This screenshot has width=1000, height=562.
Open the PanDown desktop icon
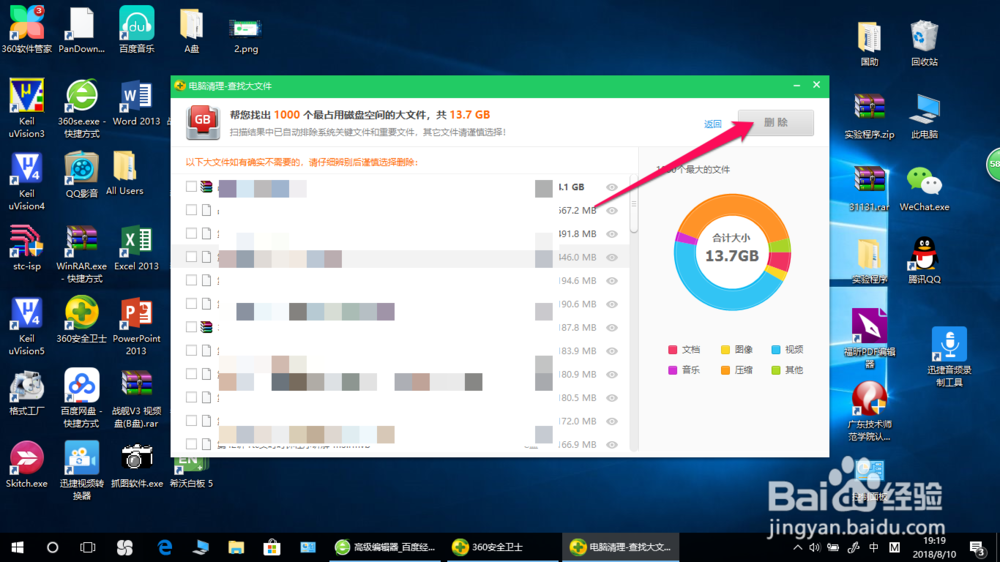82,30
